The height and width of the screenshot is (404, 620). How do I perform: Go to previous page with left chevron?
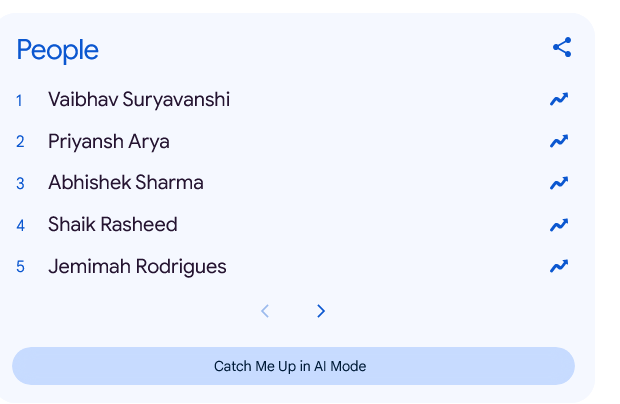265,311
